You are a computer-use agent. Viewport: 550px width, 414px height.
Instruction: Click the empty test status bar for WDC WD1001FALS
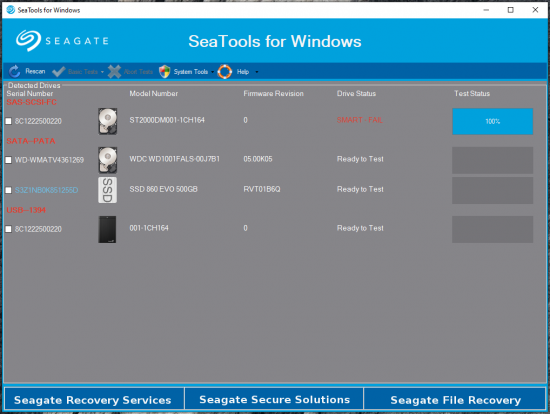[x=492, y=160]
